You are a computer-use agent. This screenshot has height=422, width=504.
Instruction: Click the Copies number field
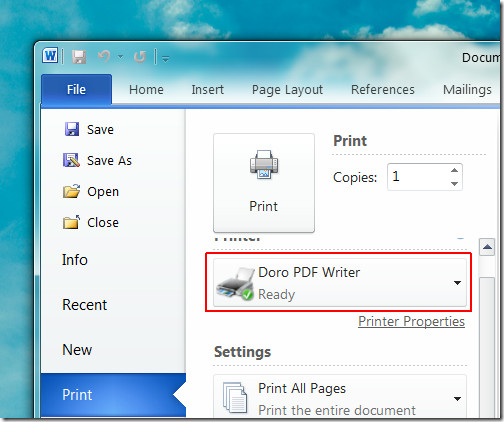pos(417,177)
